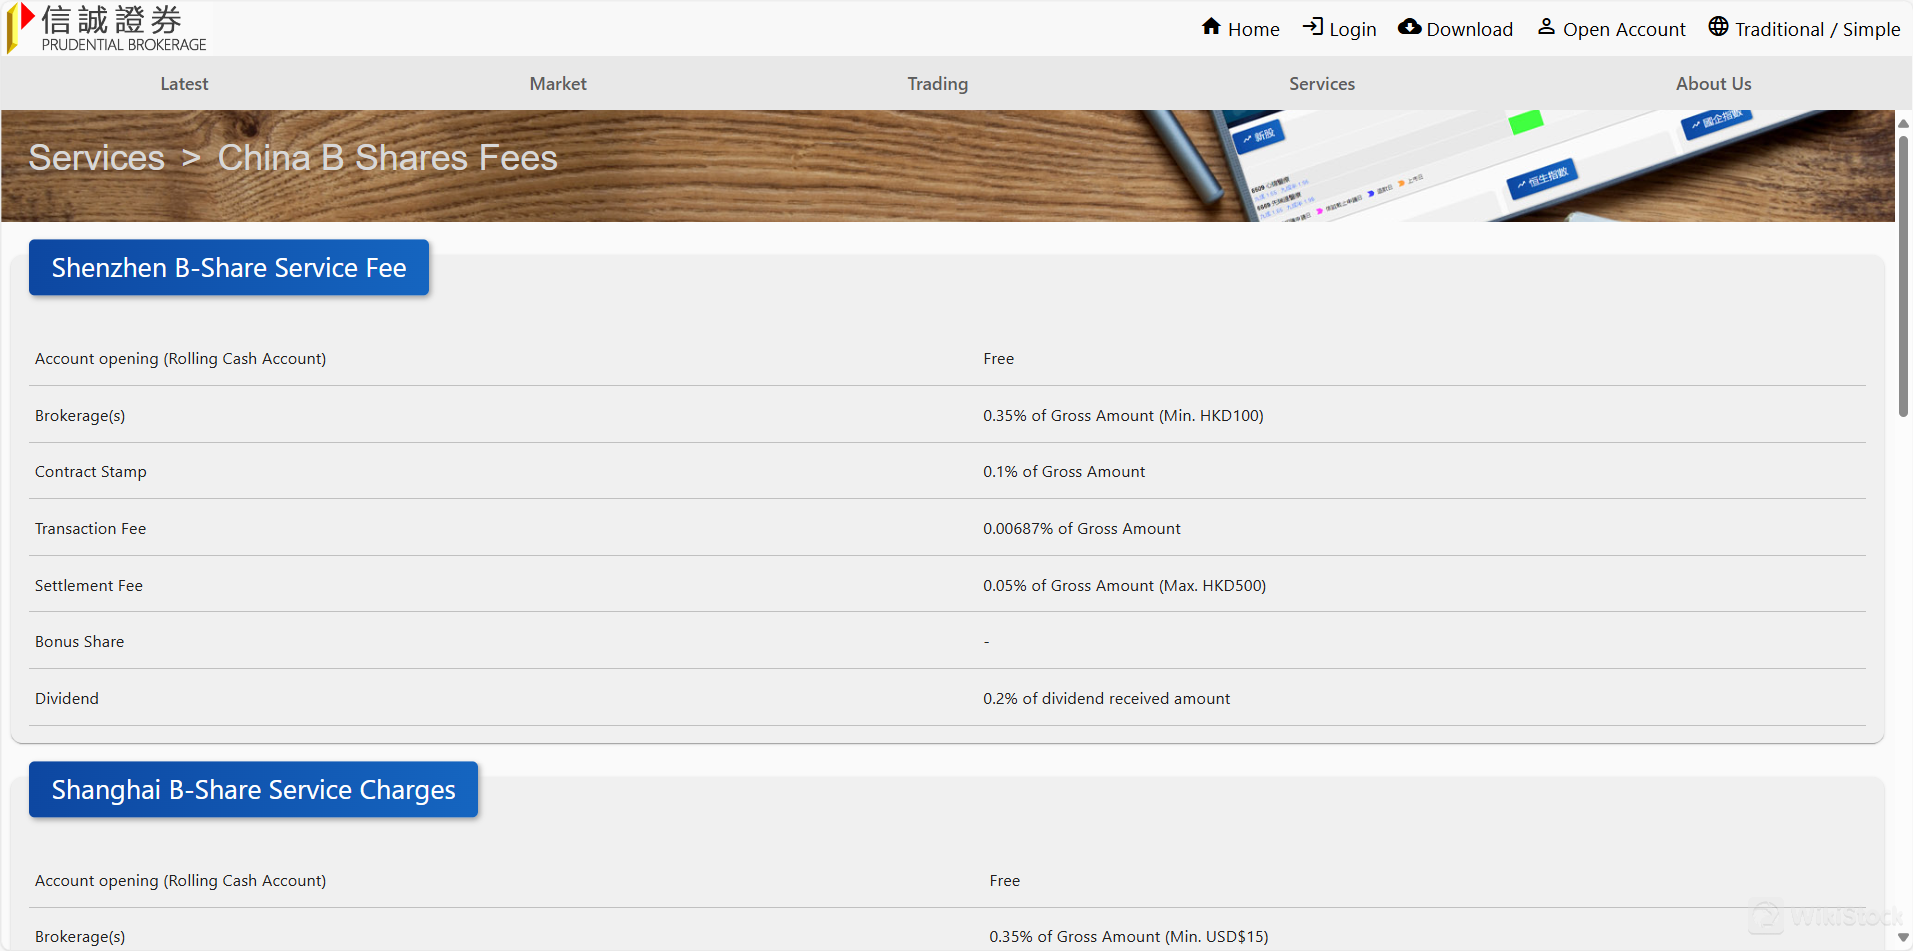The height and width of the screenshot is (951, 1913).
Task: Click the Open Account person icon
Action: [1546, 27]
